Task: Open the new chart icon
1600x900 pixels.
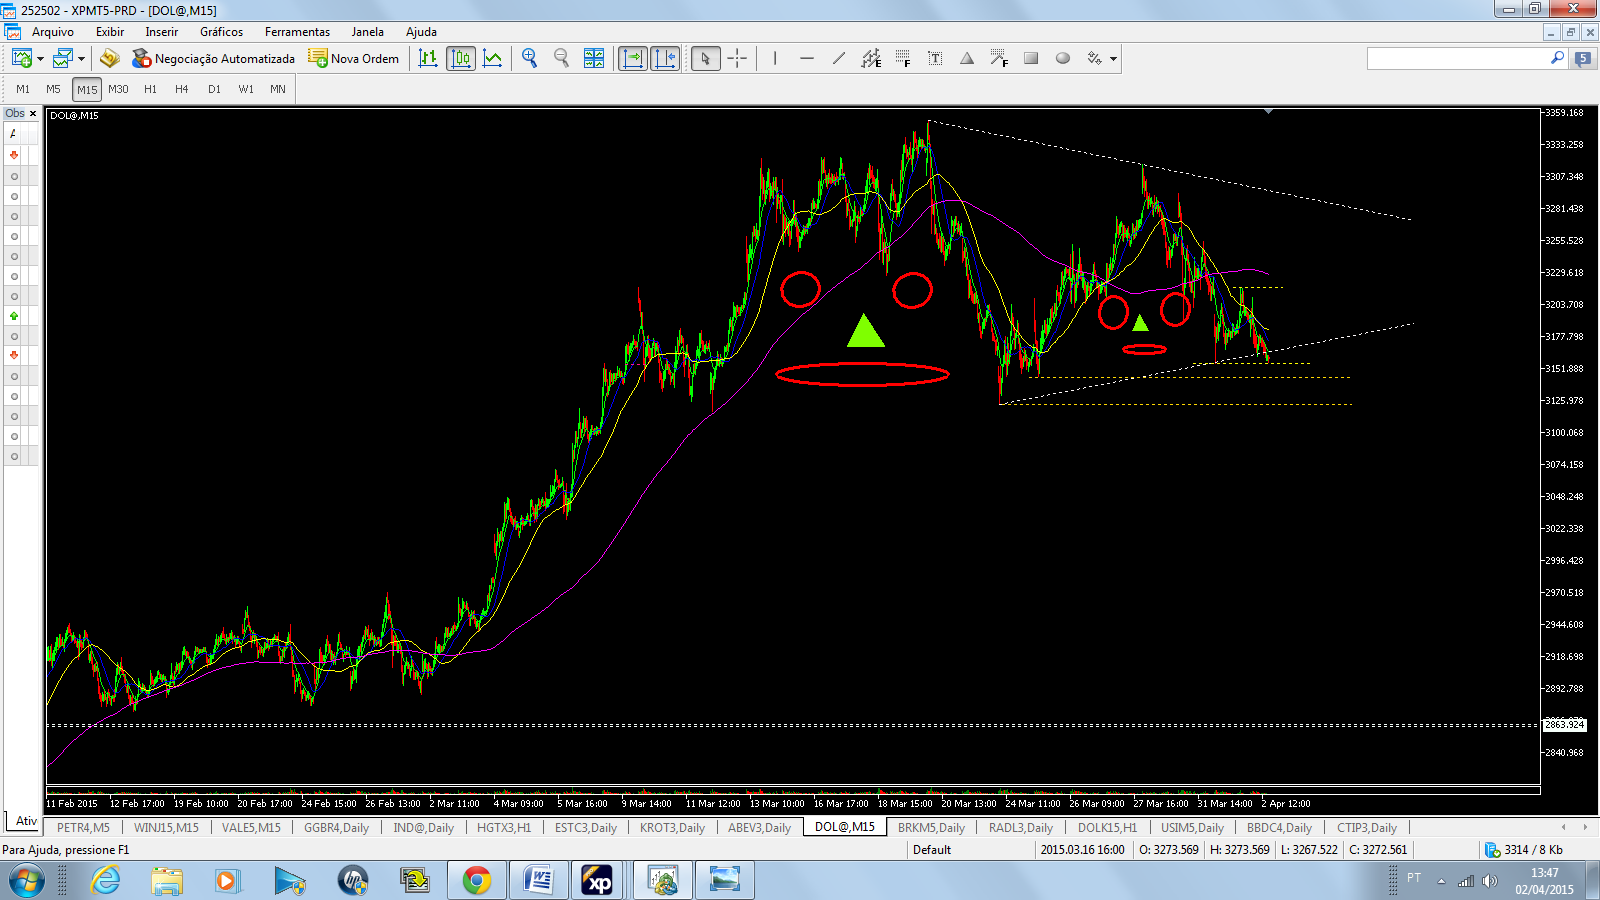Action: 21,58
